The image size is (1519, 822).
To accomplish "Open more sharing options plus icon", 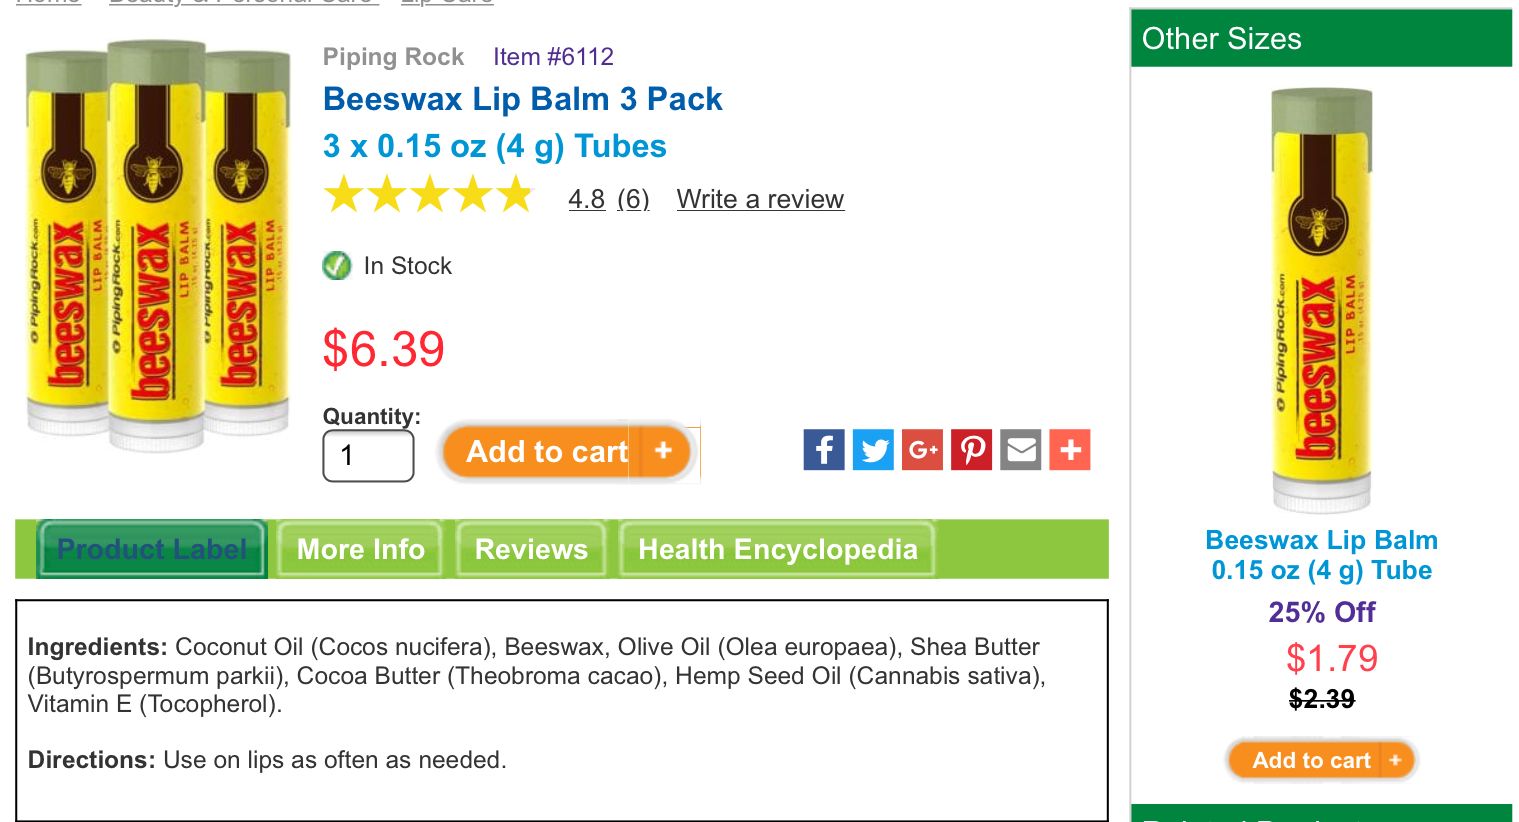I will (x=1070, y=450).
